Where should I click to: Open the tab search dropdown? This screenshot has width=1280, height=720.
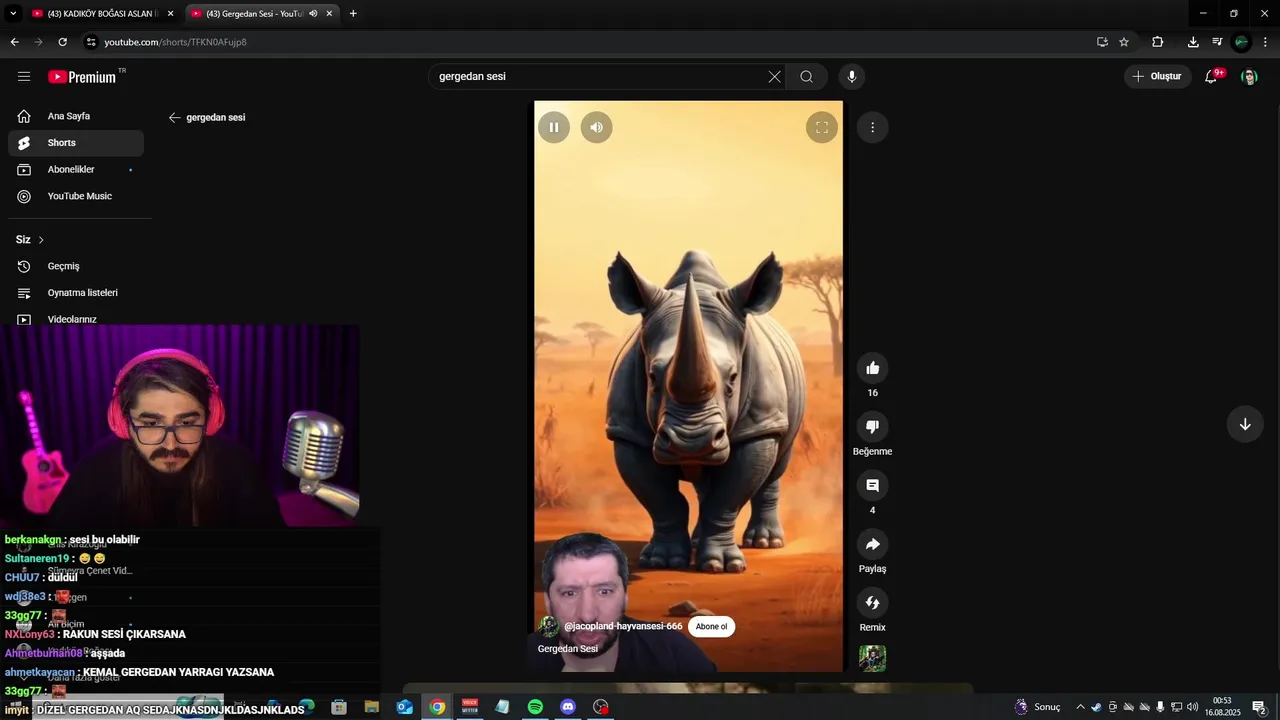(13, 14)
